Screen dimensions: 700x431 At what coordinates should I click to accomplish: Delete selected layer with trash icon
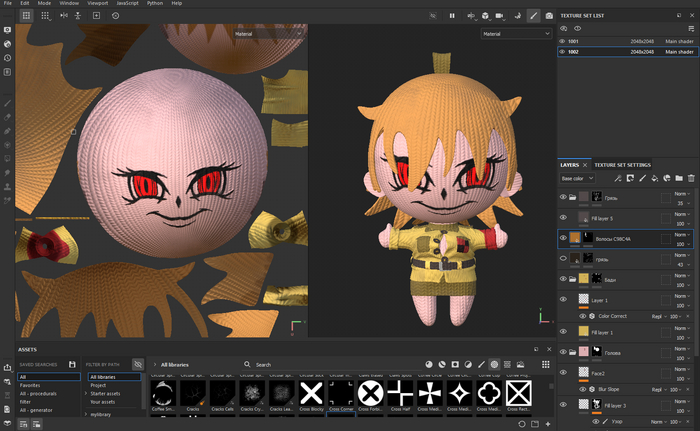pos(691,178)
